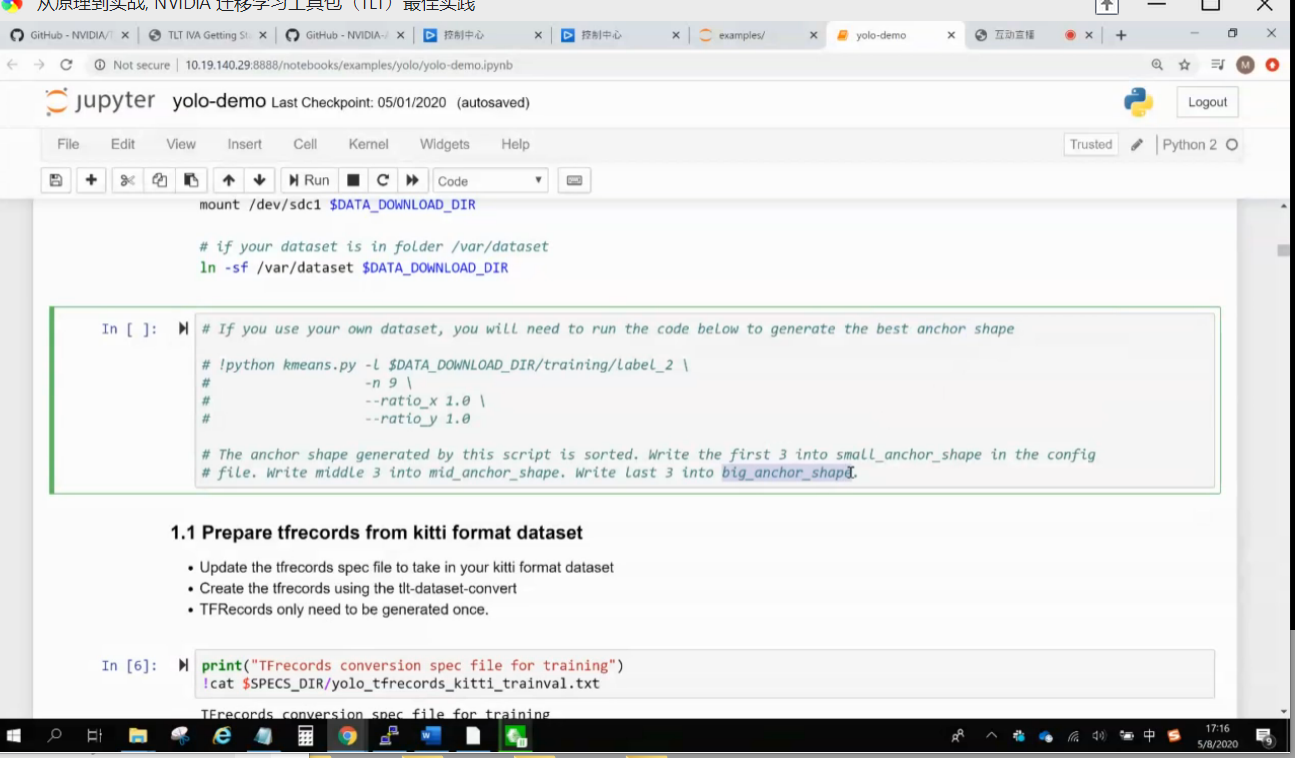Open the View menu
Viewport: 1295px width, 758px height.
(x=181, y=144)
